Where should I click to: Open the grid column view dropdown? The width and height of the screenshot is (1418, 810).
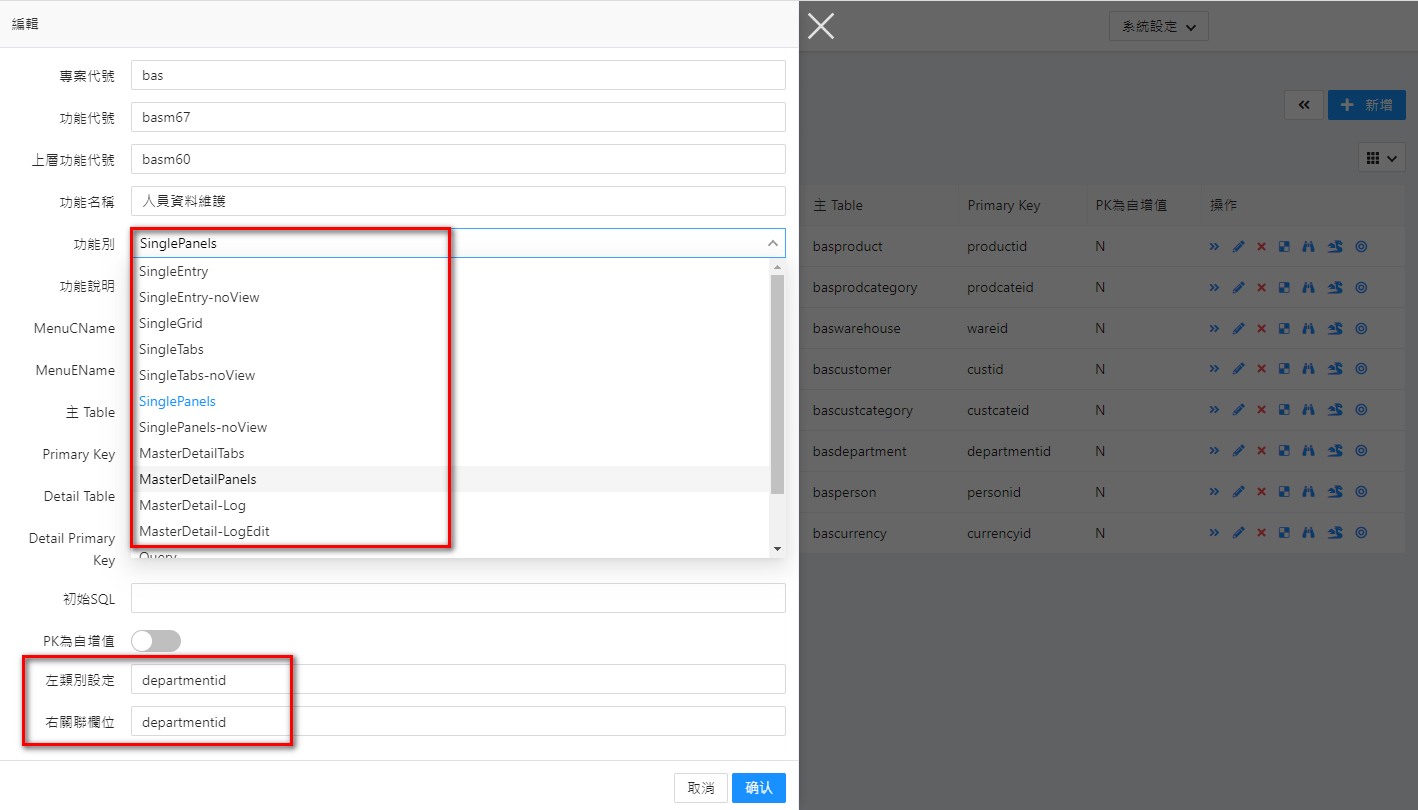click(1382, 158)
